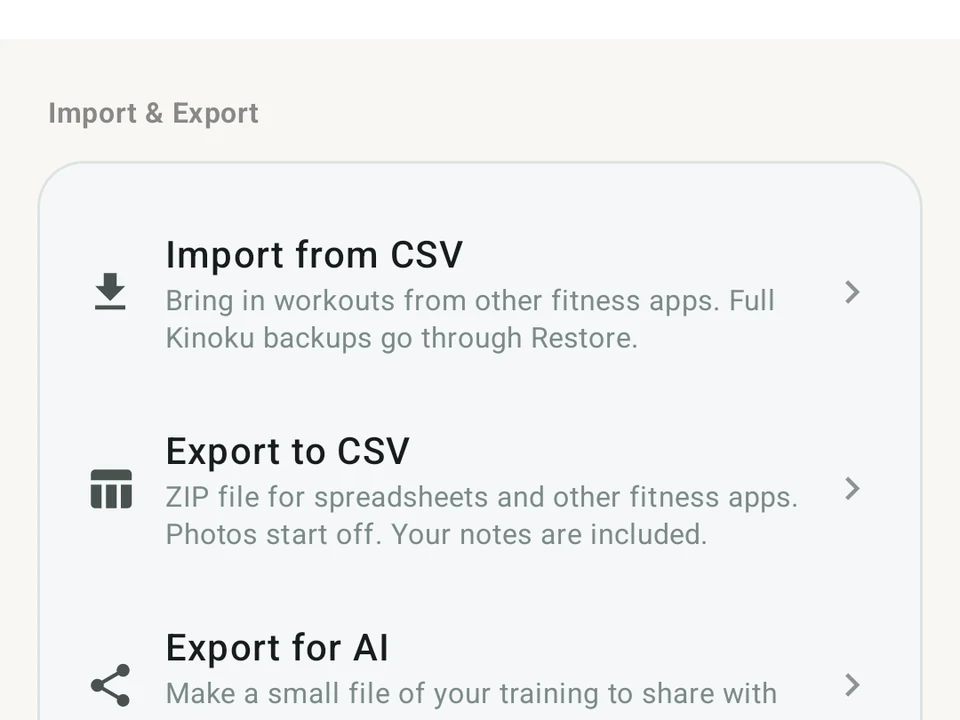Click the word "Restore" in import description

[584, 338]
